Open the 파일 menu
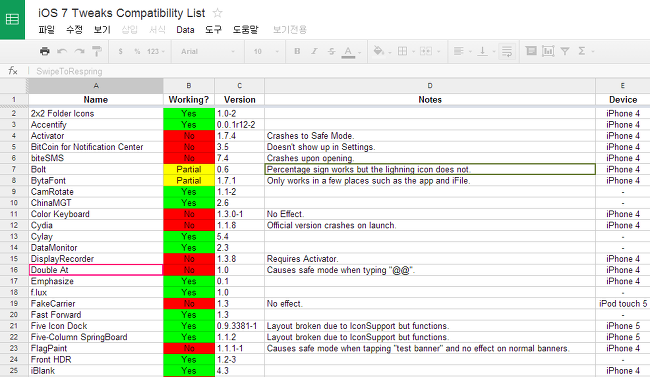 point(46,30)
